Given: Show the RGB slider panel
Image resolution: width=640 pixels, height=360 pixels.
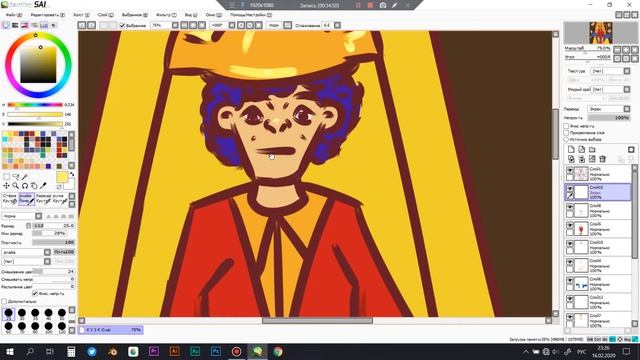Looking at the screenshot, I should coord(15,25).
